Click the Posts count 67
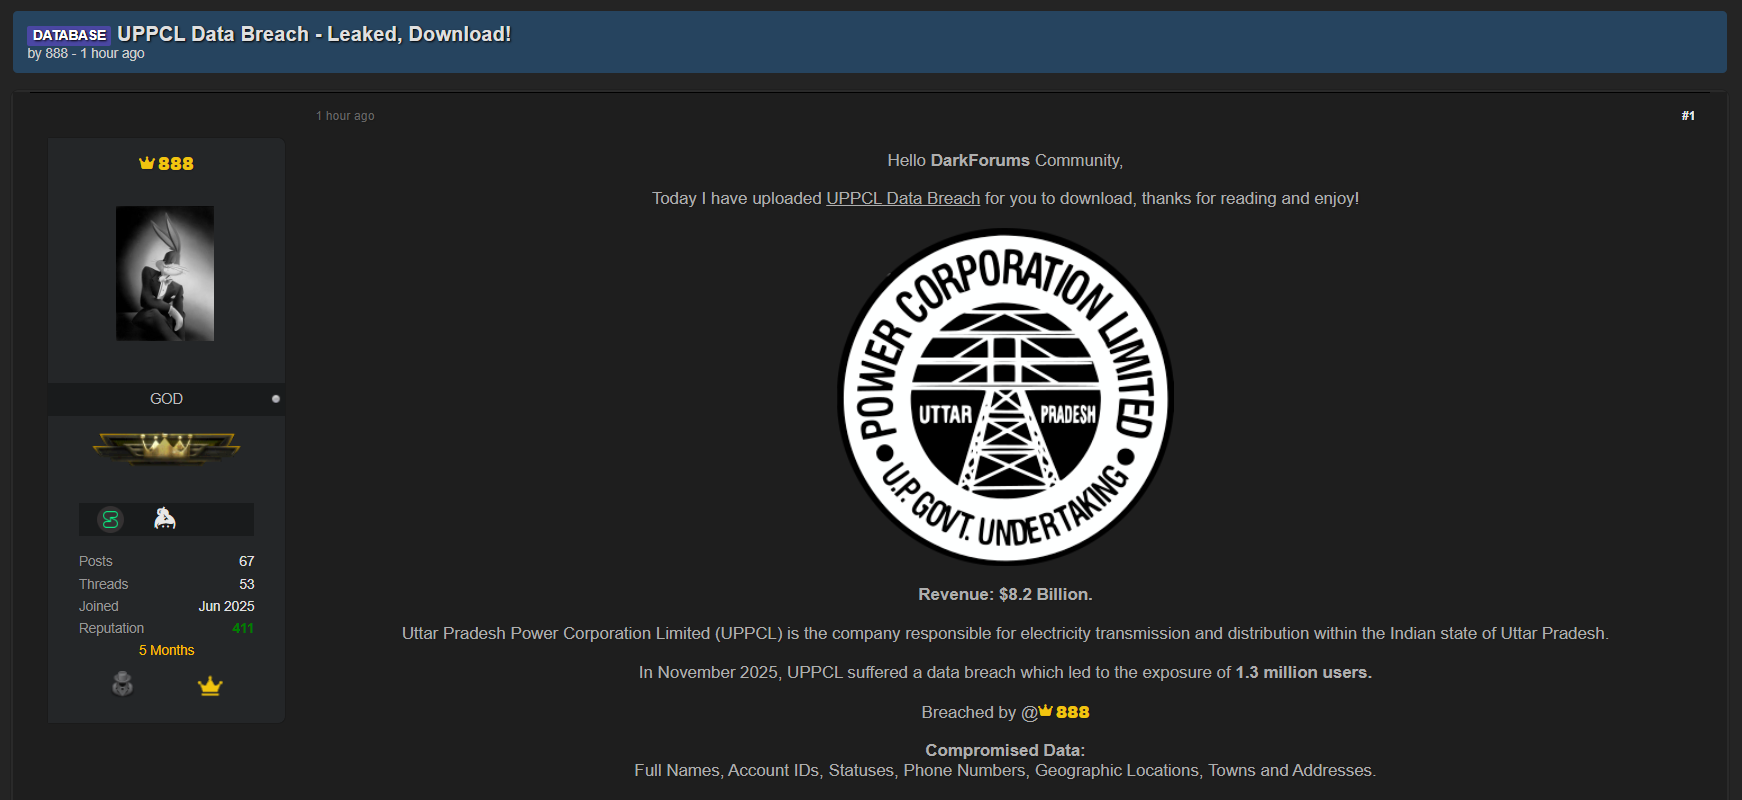Screen dimensions: 1742x800 coord(246,561)
